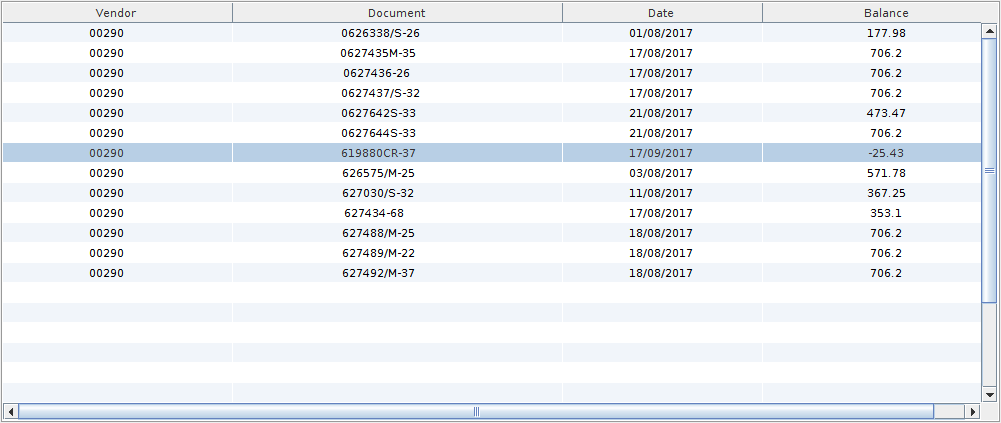Click the negative balance -25.43 cell

tap(885, 153)
